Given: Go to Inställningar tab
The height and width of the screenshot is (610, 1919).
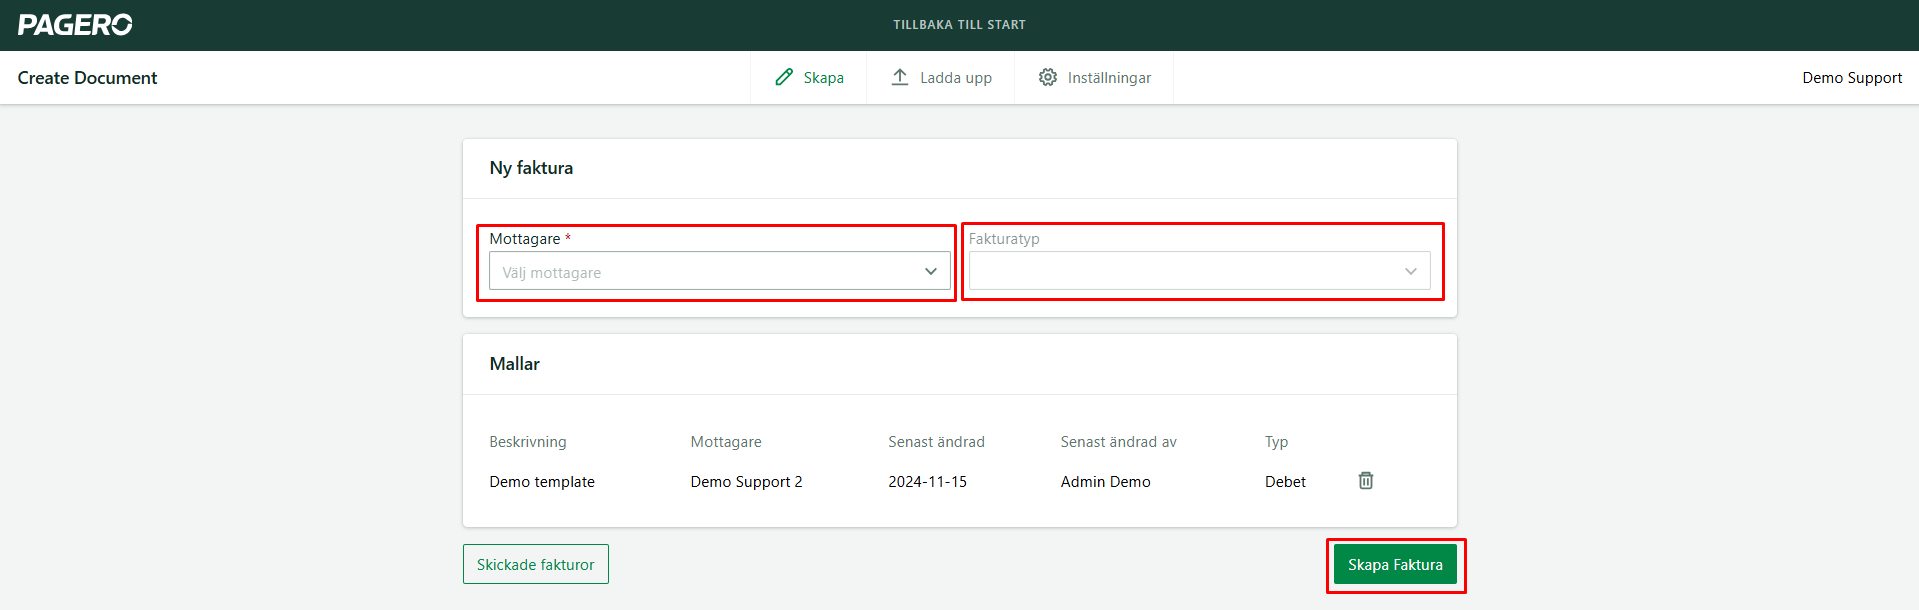Looking at the screenshot, I should point(1094,78).
